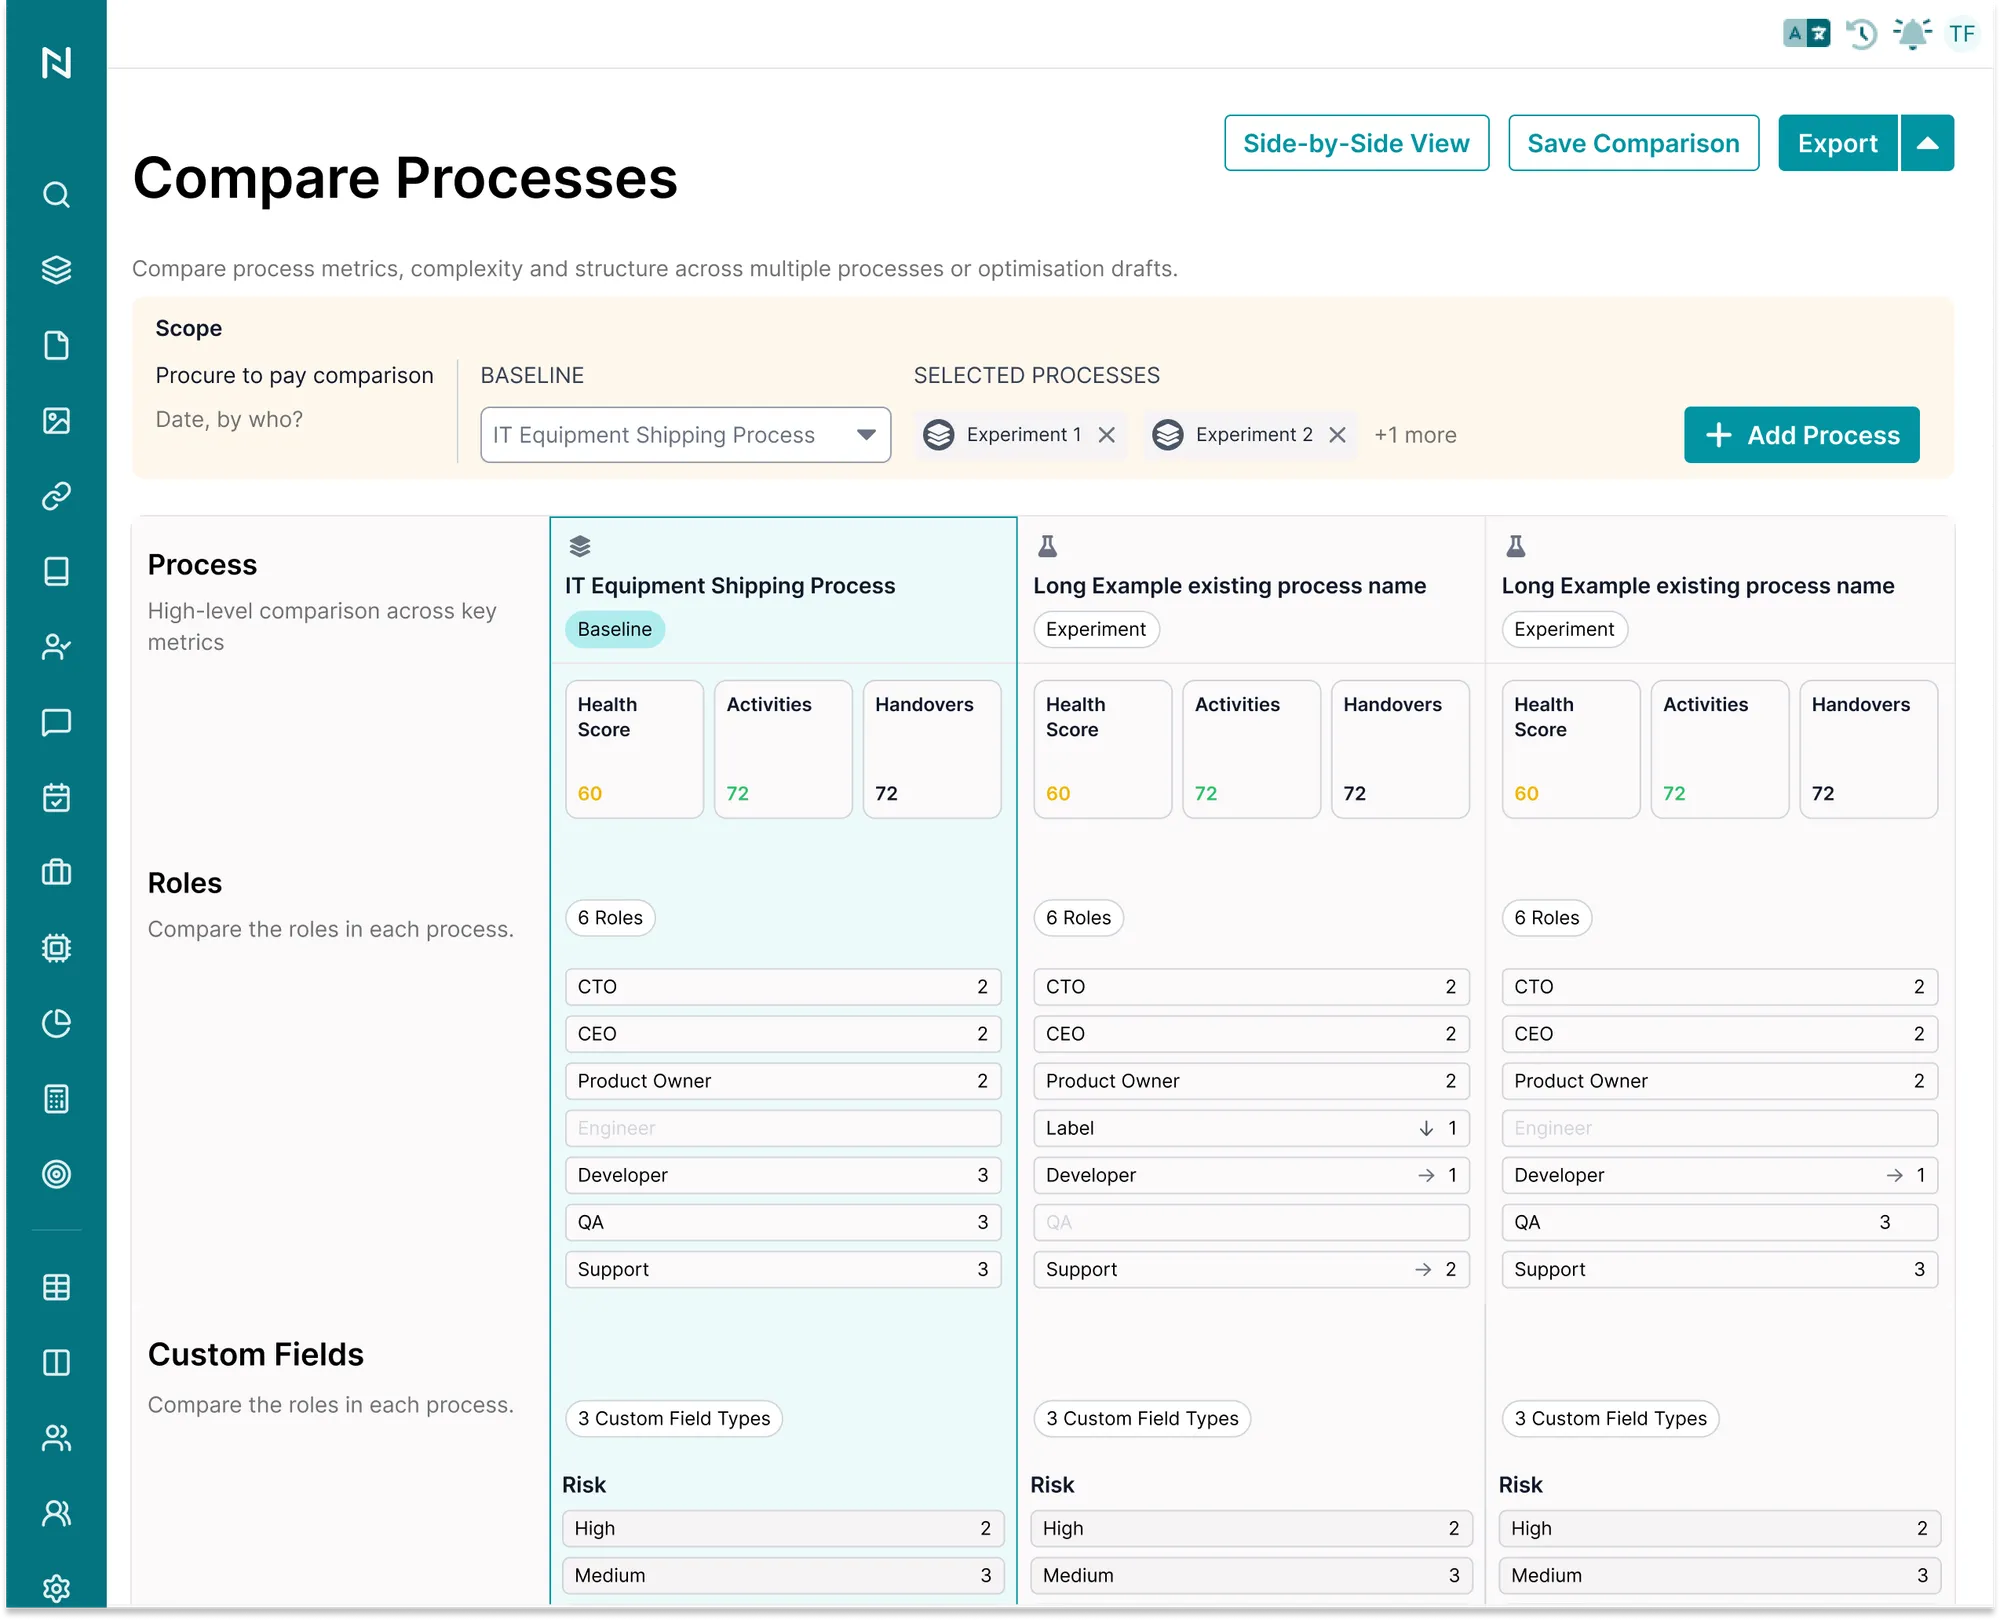The image size is (2000, 1620).
Task: Remove Experiment 1 from selected processes
Action: (x=1106, y=435)
